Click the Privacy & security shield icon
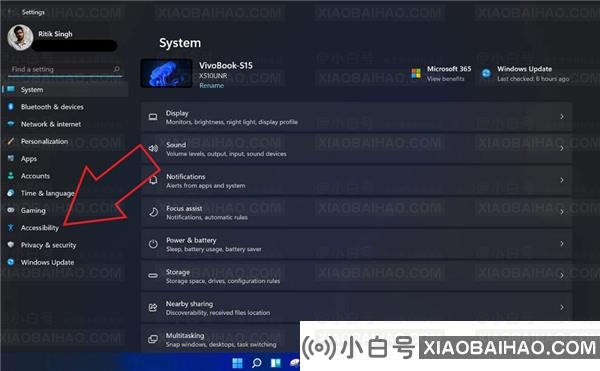Image resolution: width=600 pixels, height=371 pixels. pyautogui.click(x=11, y=245)
